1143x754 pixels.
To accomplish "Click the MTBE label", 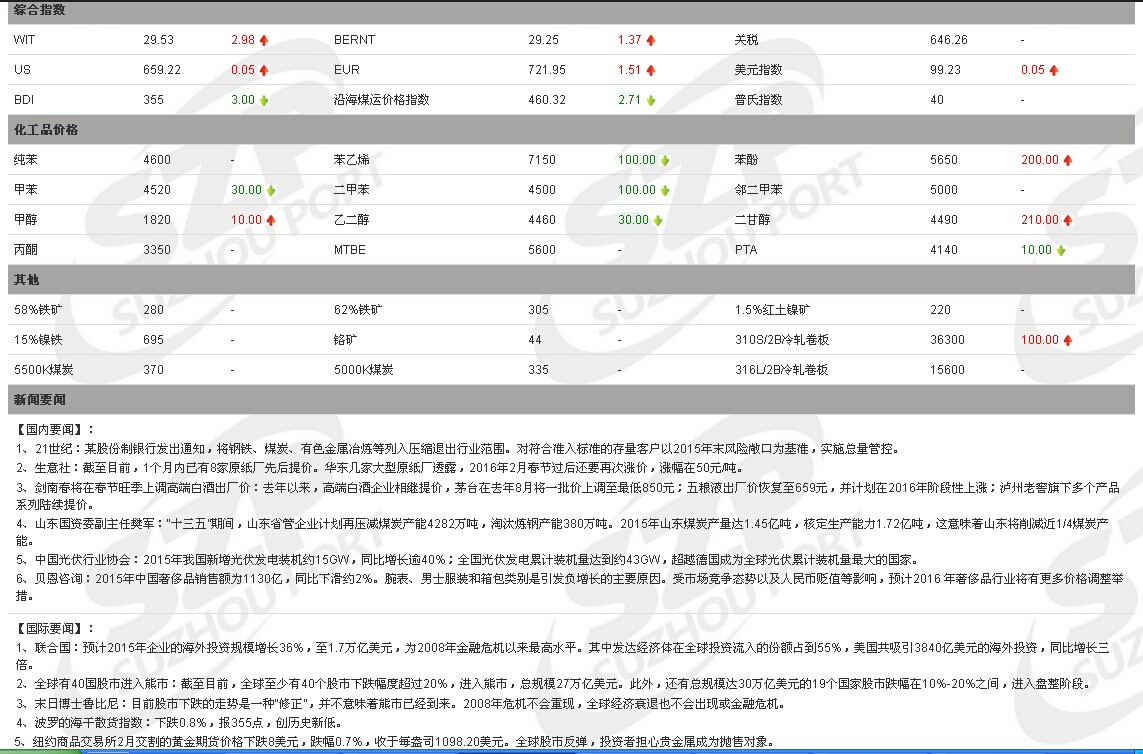I will click(x=350, y=250).
